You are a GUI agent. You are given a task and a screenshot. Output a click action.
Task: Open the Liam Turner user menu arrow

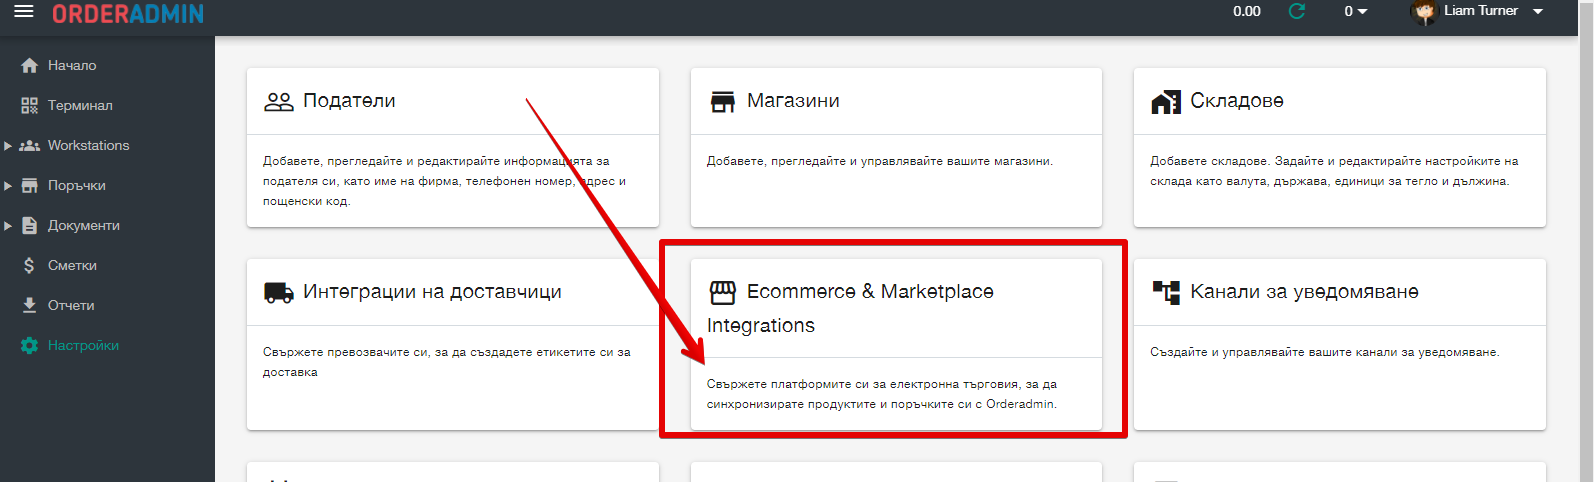[x=1538, y=11]
